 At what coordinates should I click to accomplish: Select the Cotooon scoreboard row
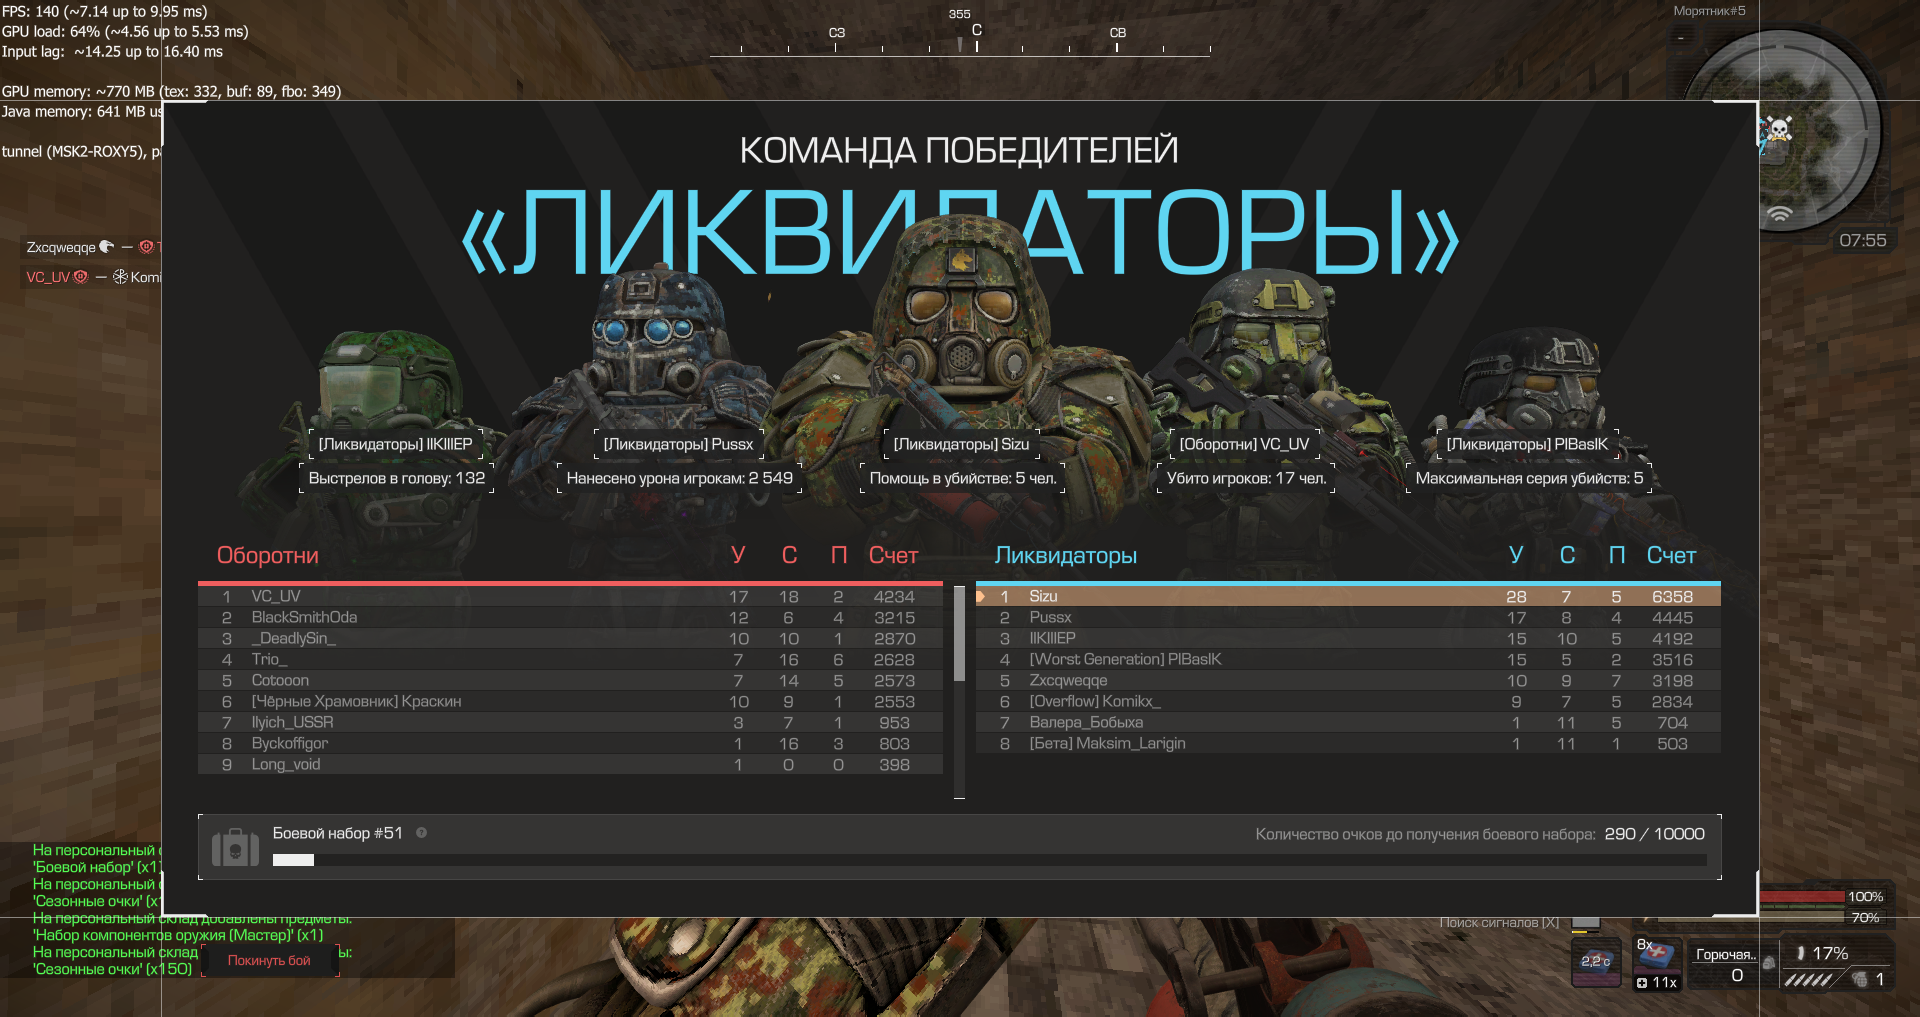point(570,681)
